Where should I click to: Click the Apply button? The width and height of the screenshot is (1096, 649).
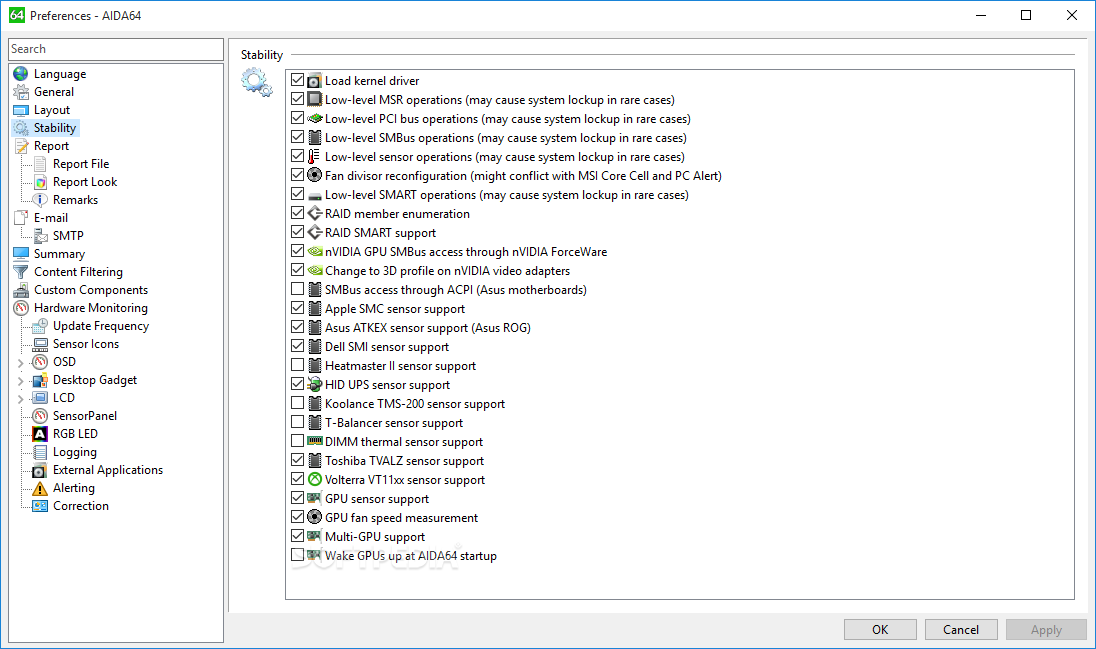click(x=1046, y=629)
